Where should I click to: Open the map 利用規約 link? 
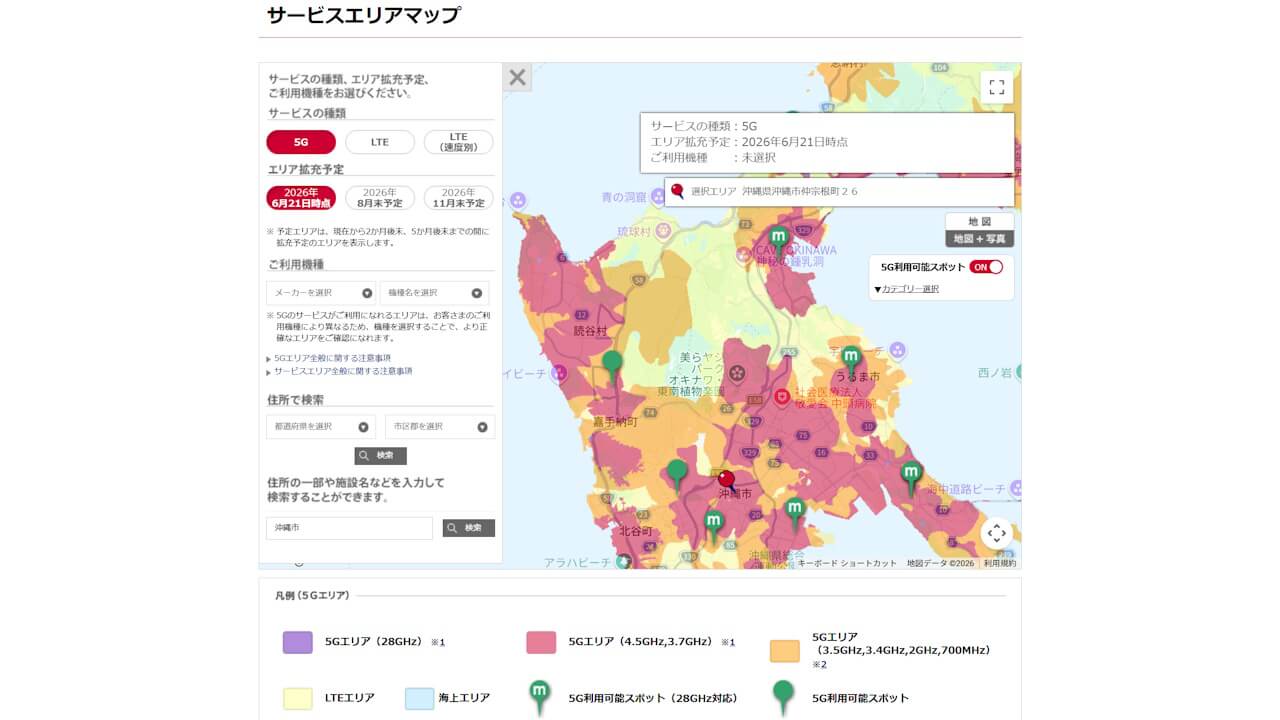999,563
